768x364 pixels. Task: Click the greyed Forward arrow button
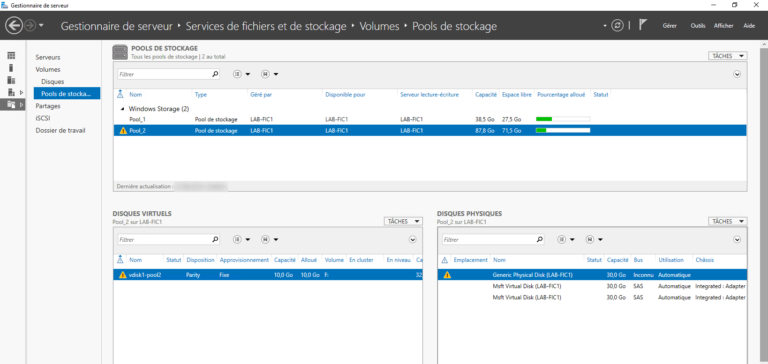tap(30, 25)
